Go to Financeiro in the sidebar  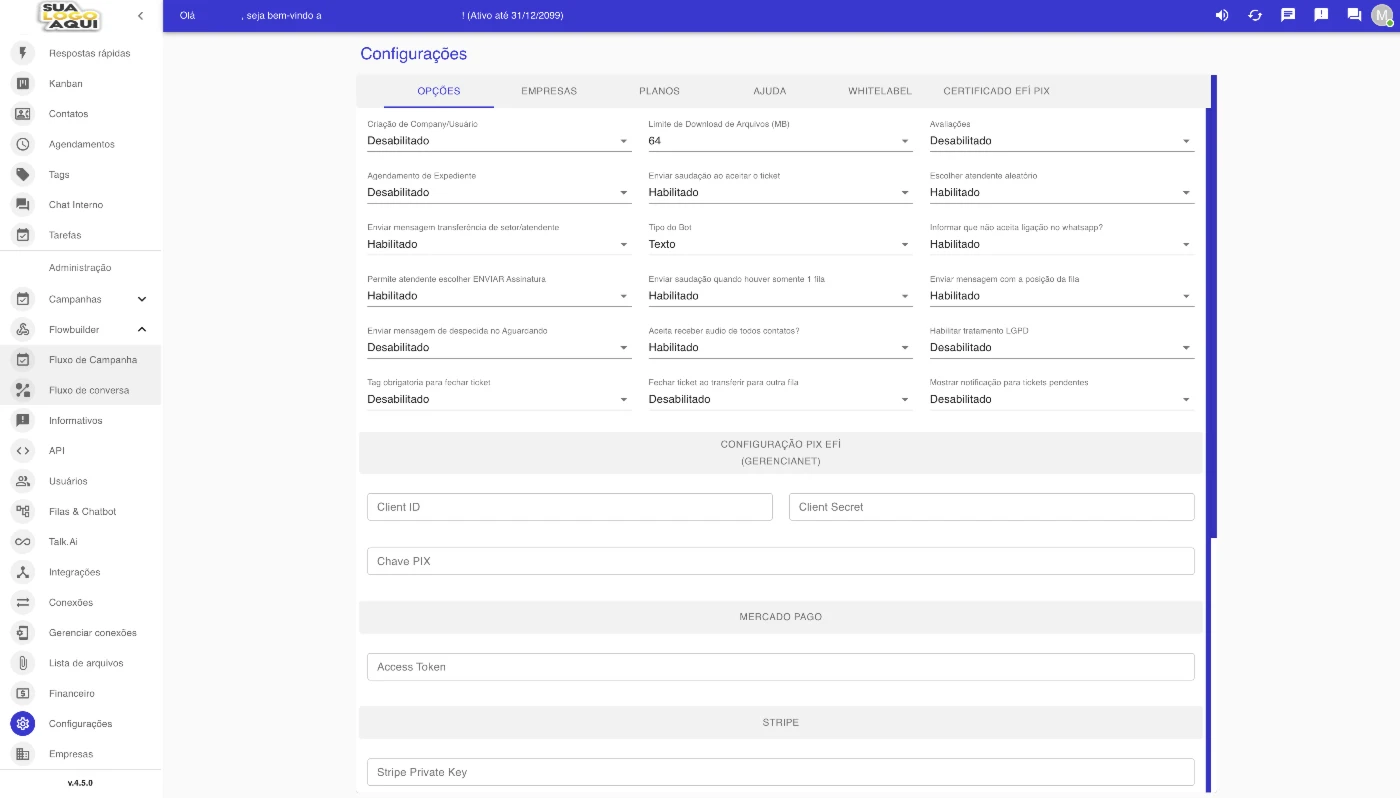click(x=71, y=693)
